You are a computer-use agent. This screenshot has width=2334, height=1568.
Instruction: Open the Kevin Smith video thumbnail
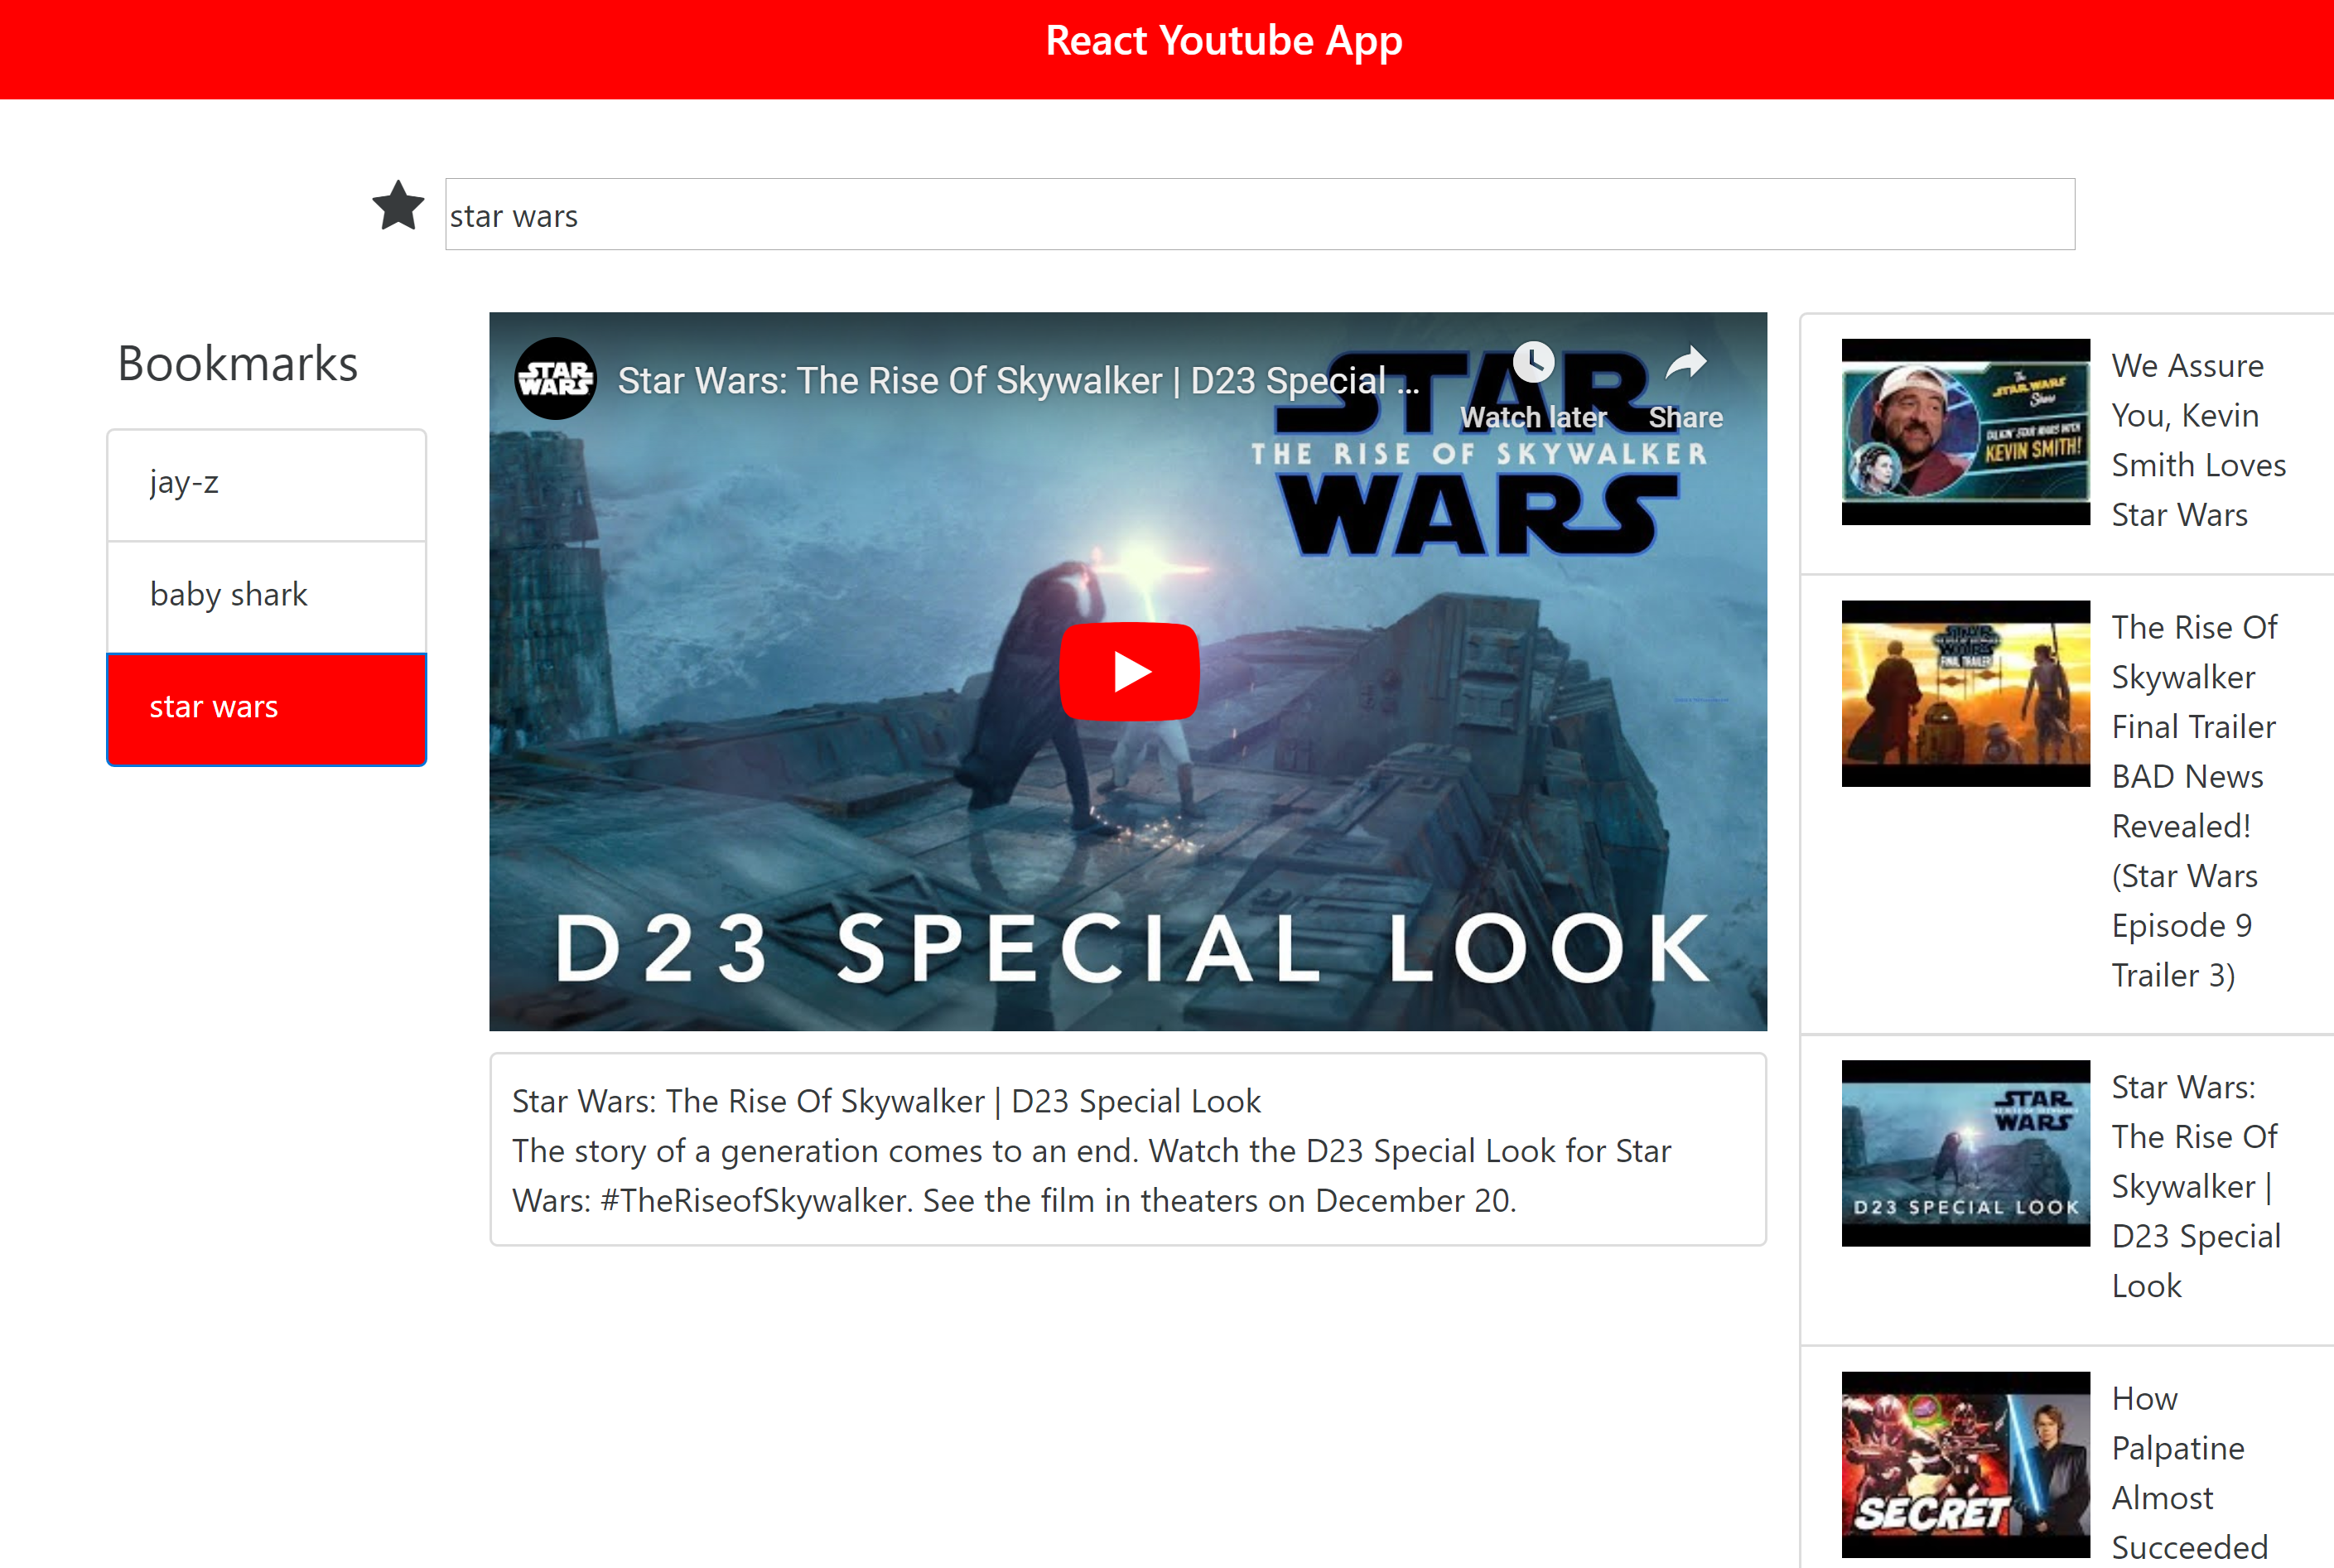click(x=1965, y=432)
